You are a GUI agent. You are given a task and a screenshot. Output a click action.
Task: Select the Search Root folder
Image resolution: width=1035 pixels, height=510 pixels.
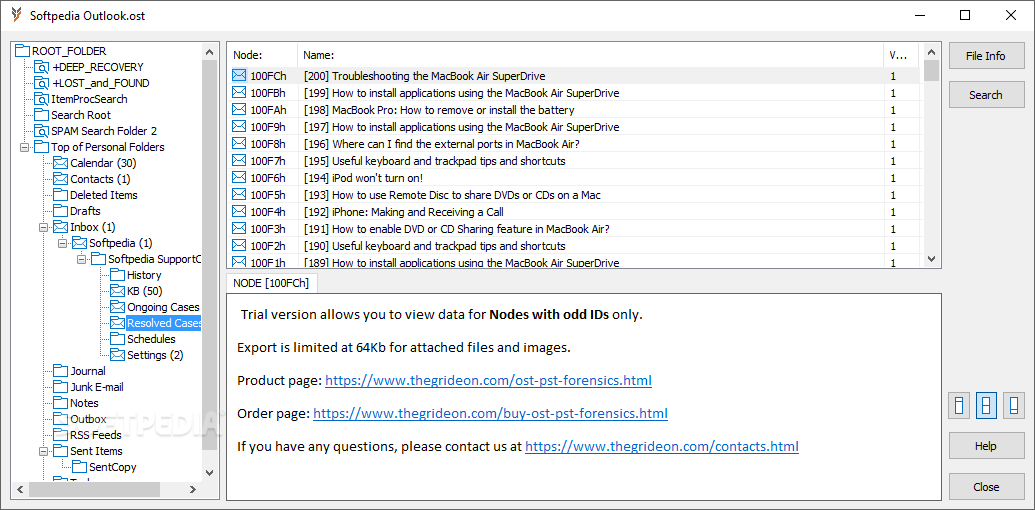click(x=81, y=115)
